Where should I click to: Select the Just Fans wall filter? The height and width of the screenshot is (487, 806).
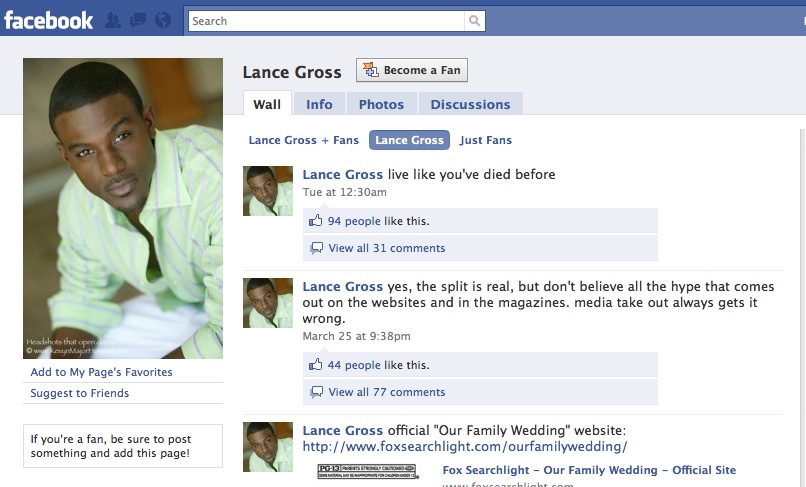[x=486, y=140]
